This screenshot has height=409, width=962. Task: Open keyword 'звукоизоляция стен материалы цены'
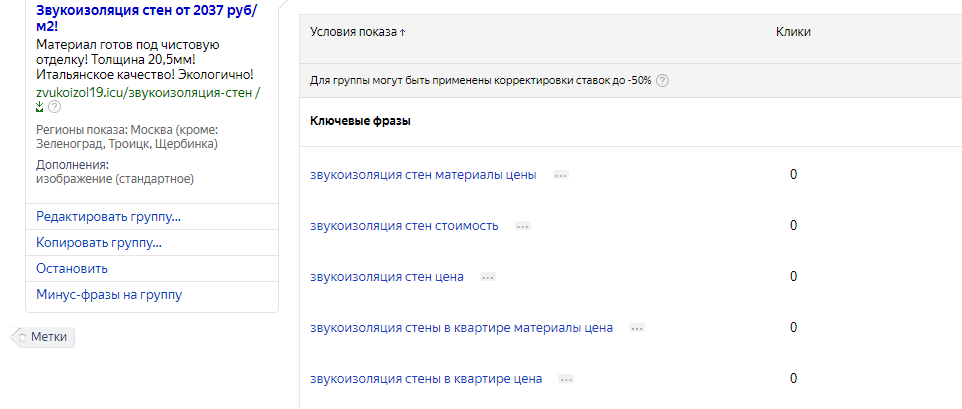point(423,175)
